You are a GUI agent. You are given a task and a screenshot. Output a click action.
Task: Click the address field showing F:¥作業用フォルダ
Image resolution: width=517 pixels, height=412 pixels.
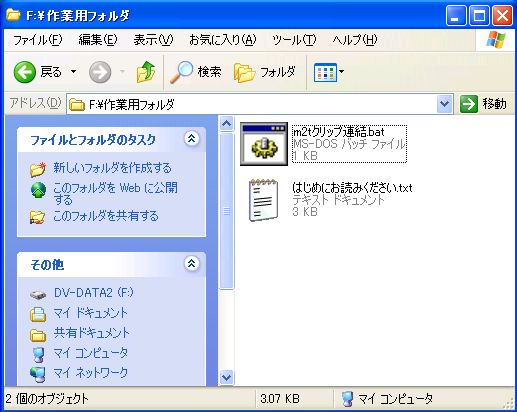point(252,105)
